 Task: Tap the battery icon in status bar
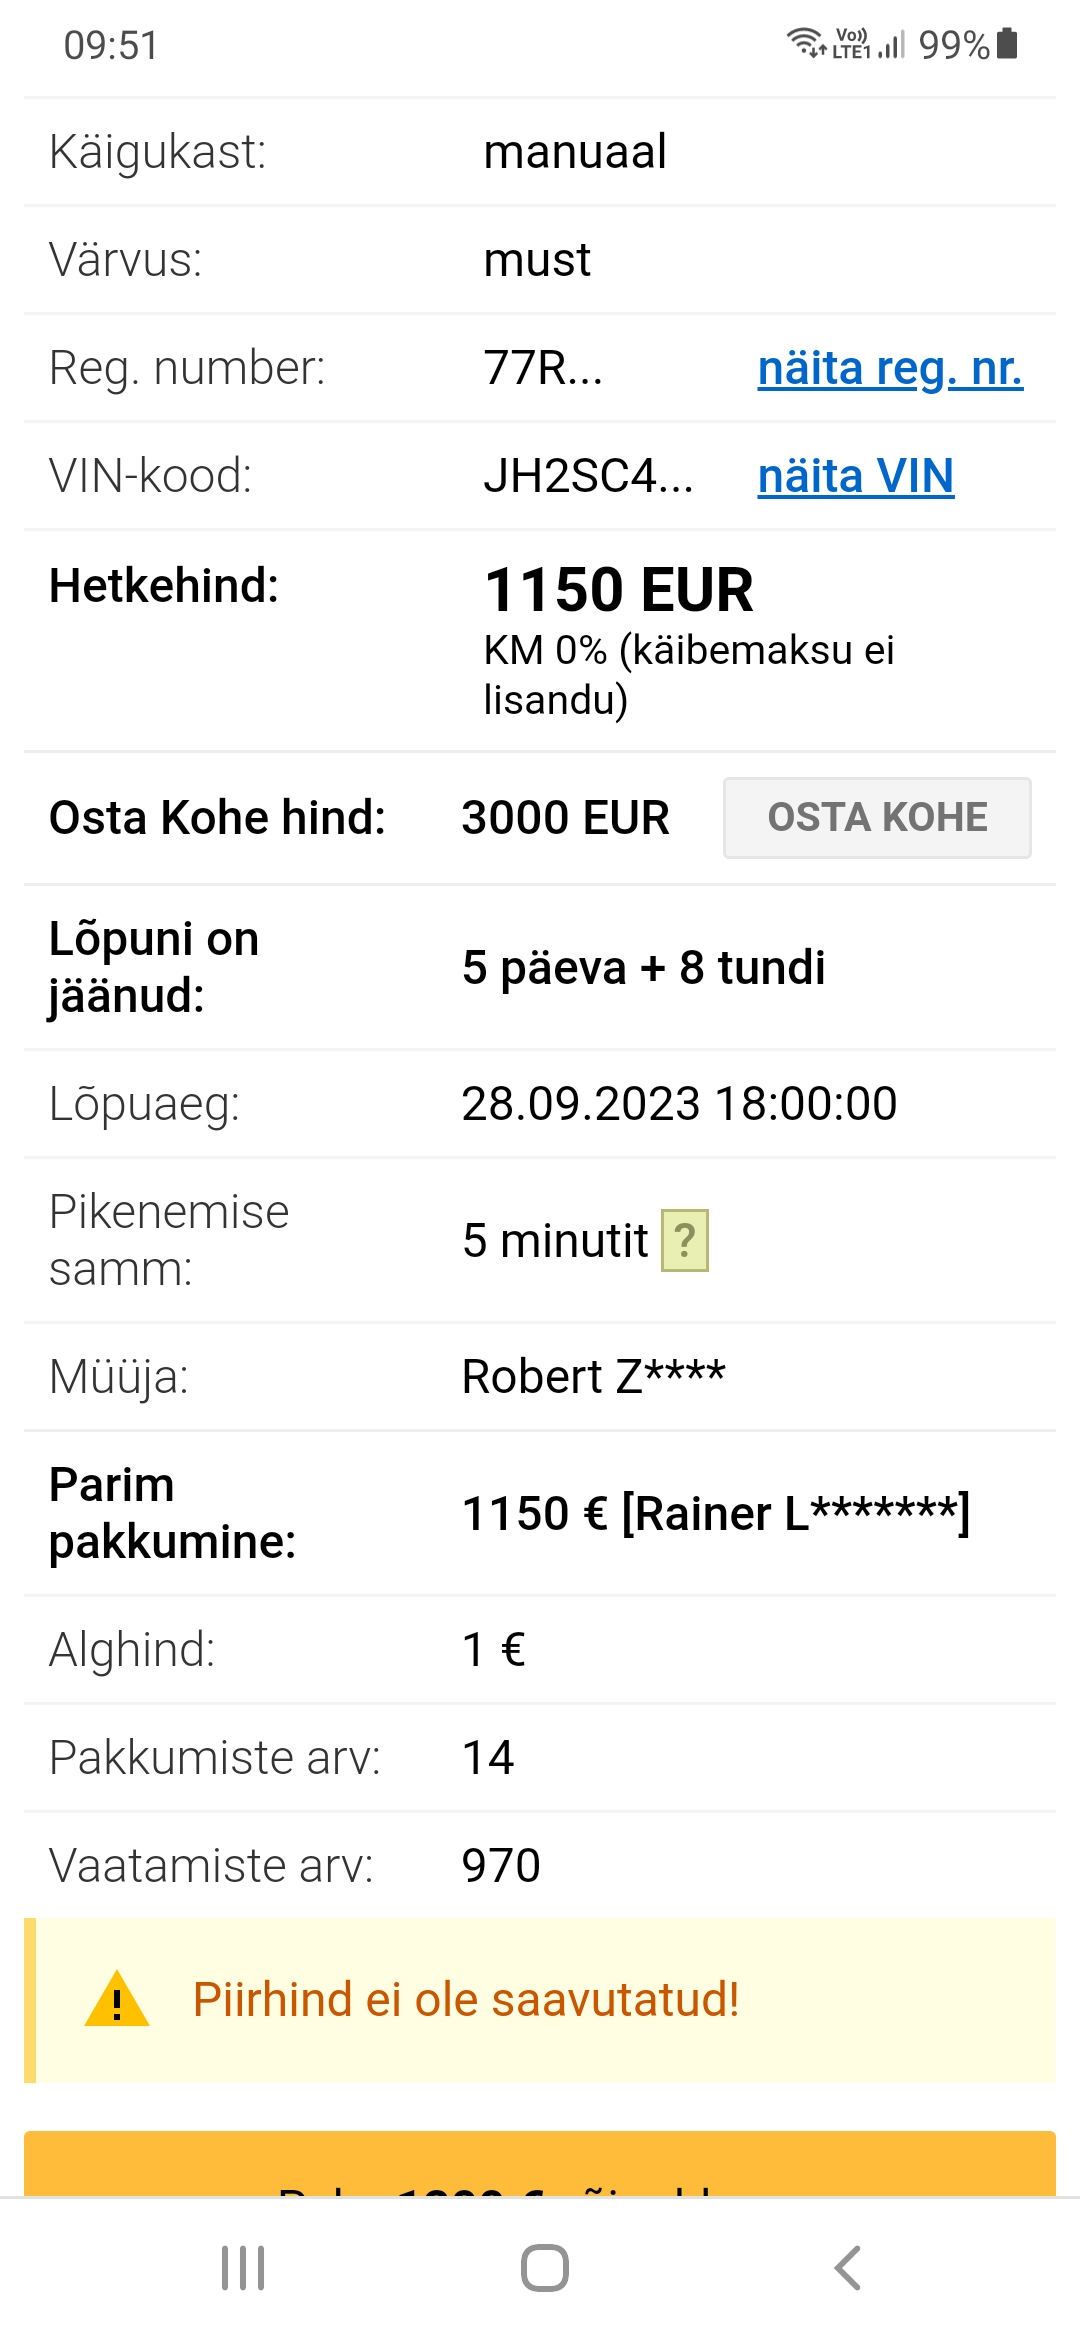1008,44
